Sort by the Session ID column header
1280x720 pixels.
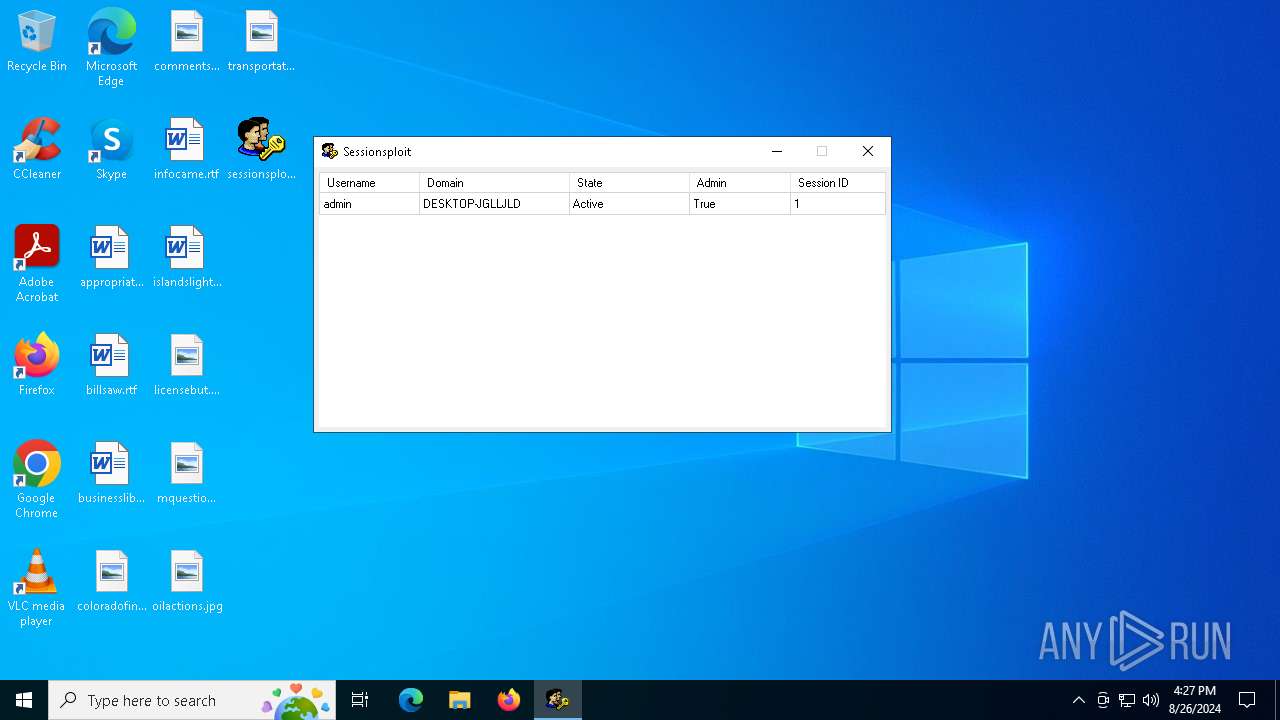point(837,183)
